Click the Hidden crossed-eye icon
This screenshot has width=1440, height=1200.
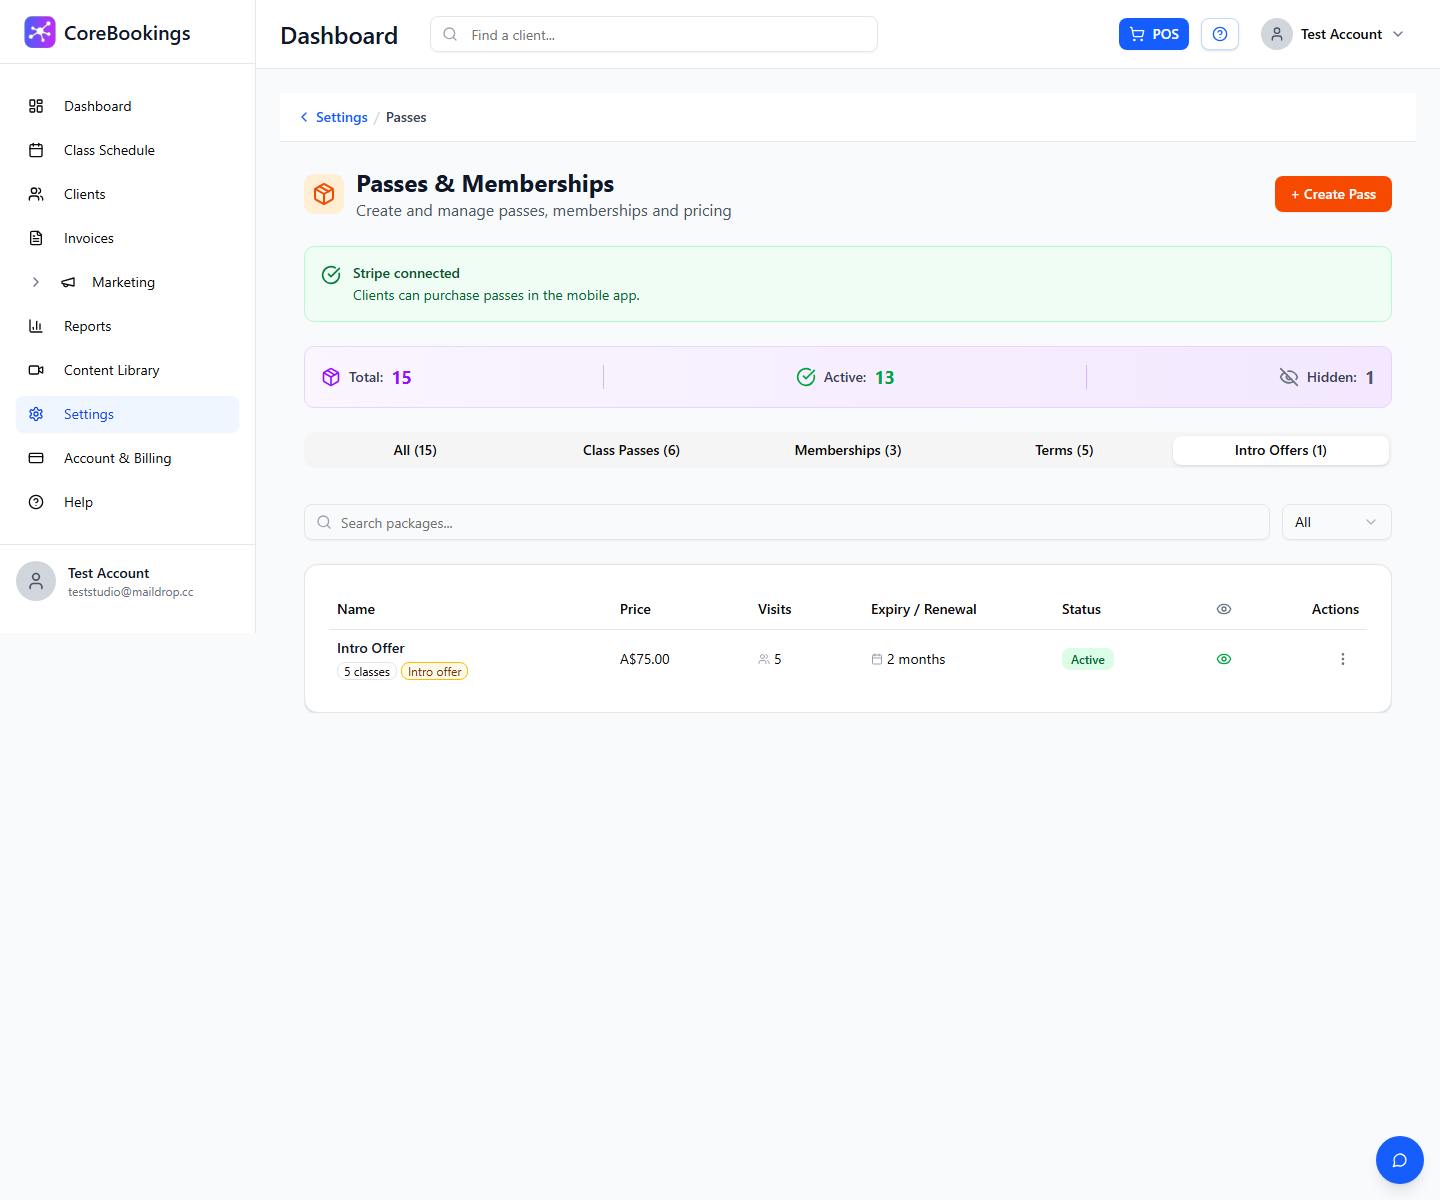tap(1289, 377)
